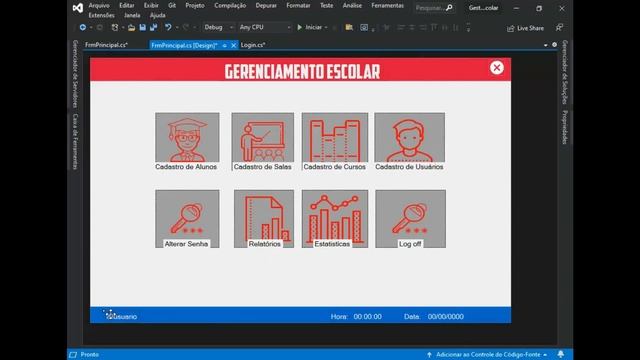Open the Git menu

point(172,6)
